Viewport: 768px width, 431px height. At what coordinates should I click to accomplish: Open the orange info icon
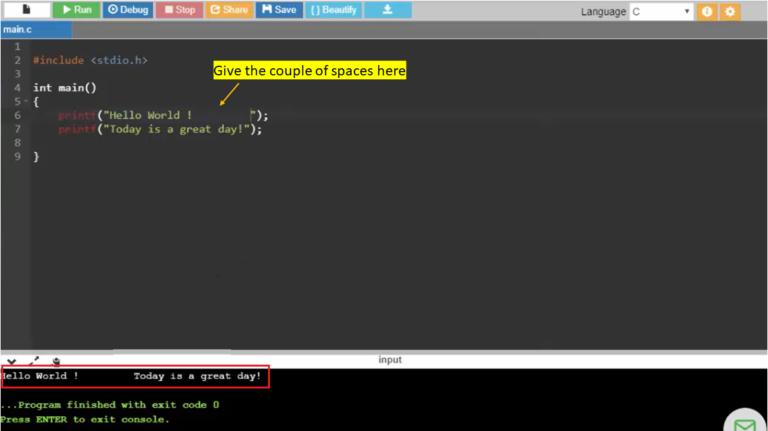(707, 11)
